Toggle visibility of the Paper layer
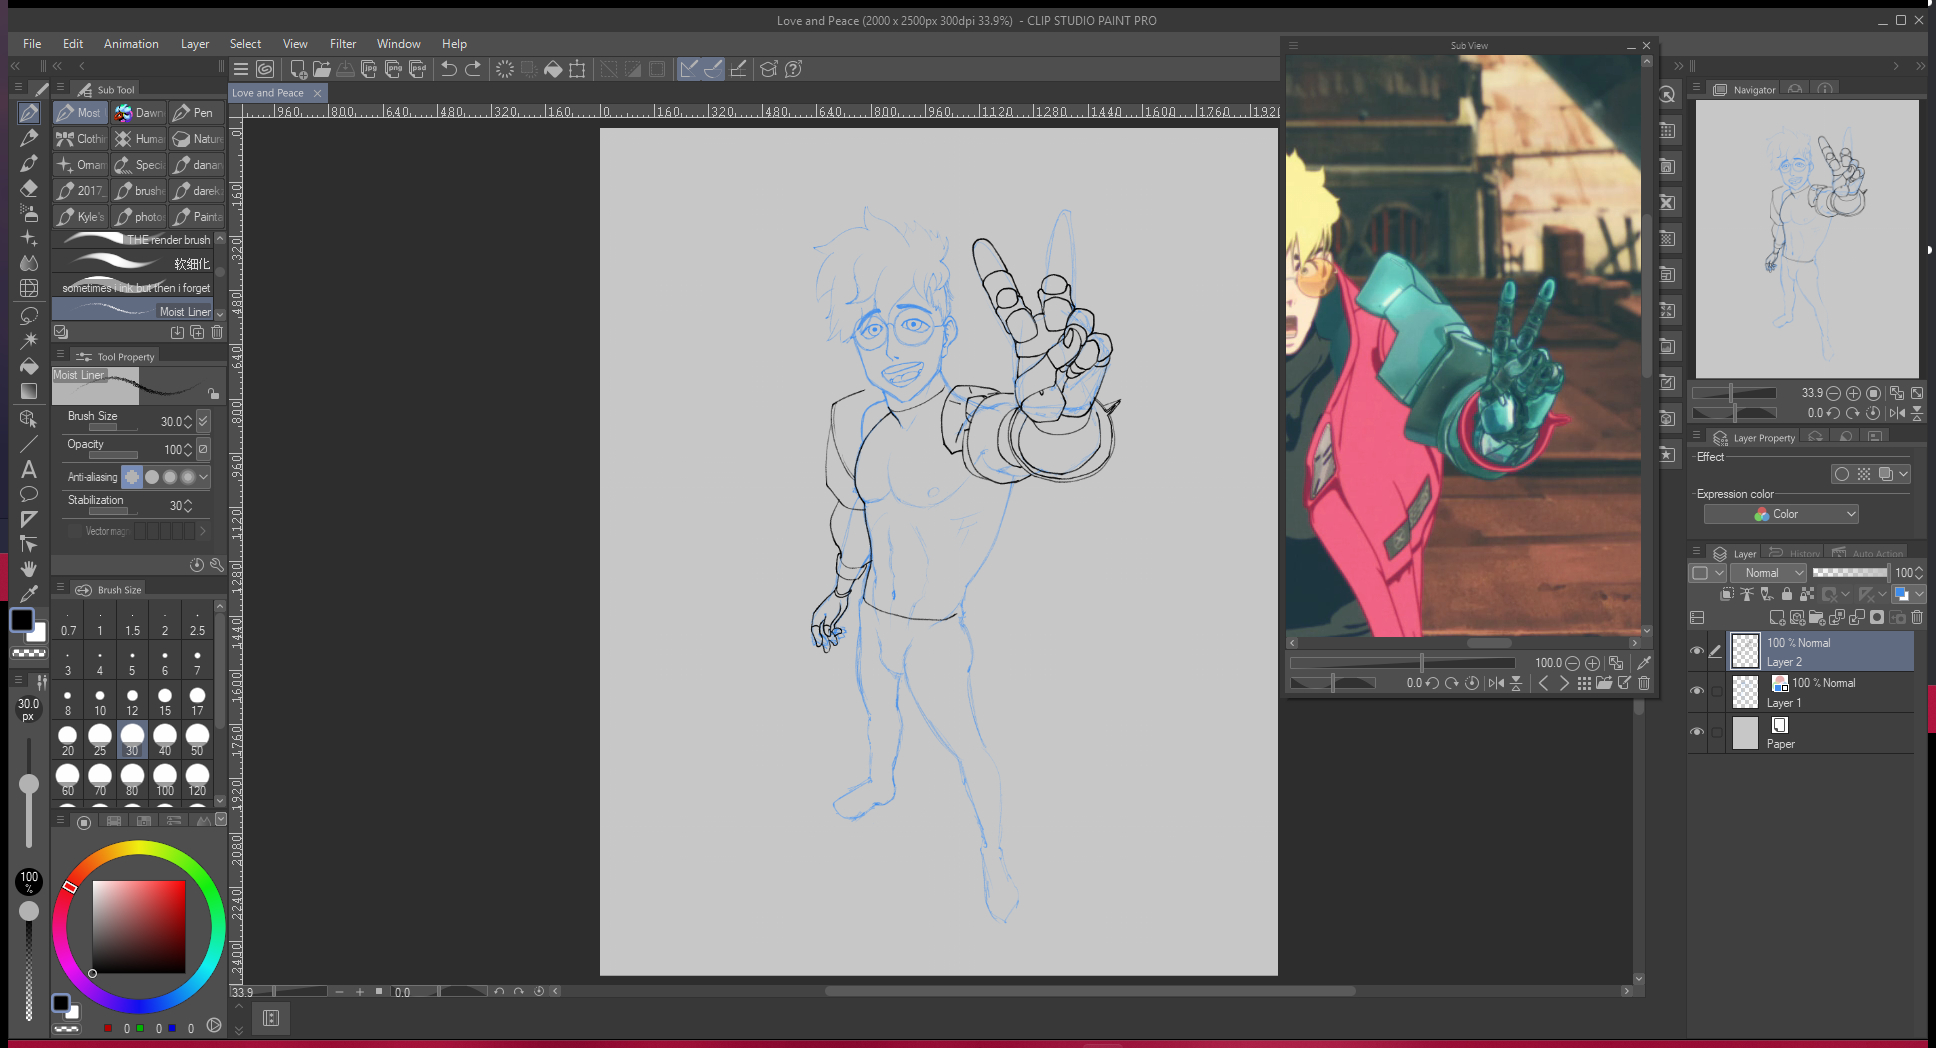 click(x=1697, y=732)
